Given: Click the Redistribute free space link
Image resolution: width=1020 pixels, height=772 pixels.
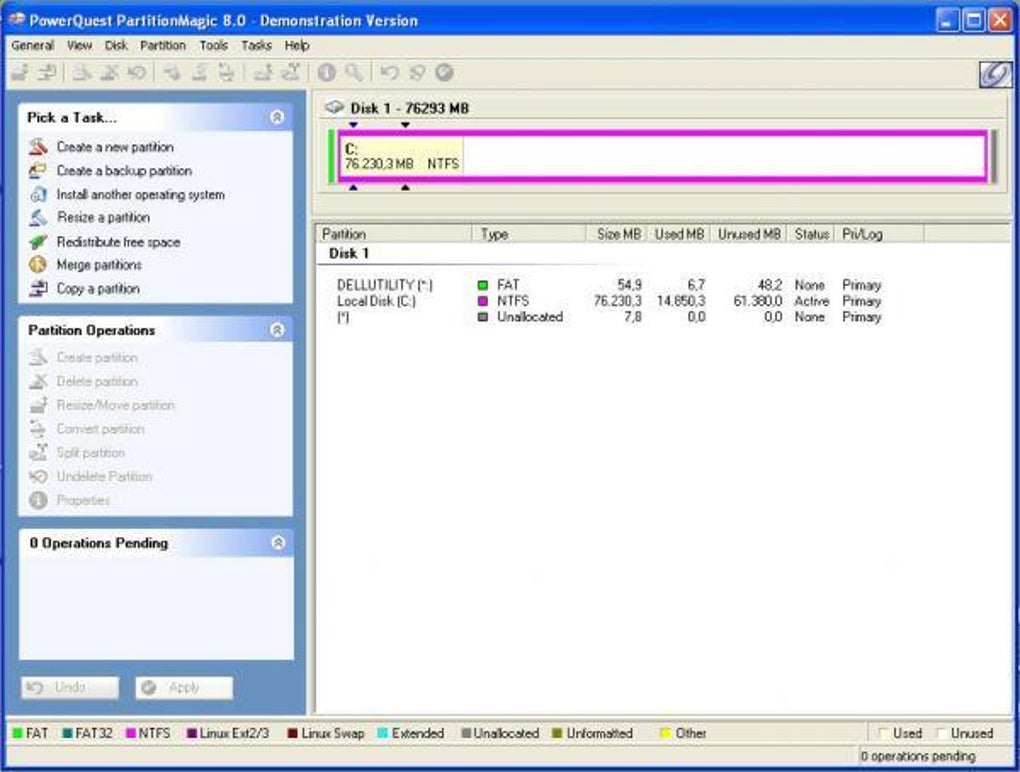Looking at the screenshot, I should pyautogui.click(x=118, y=242).
